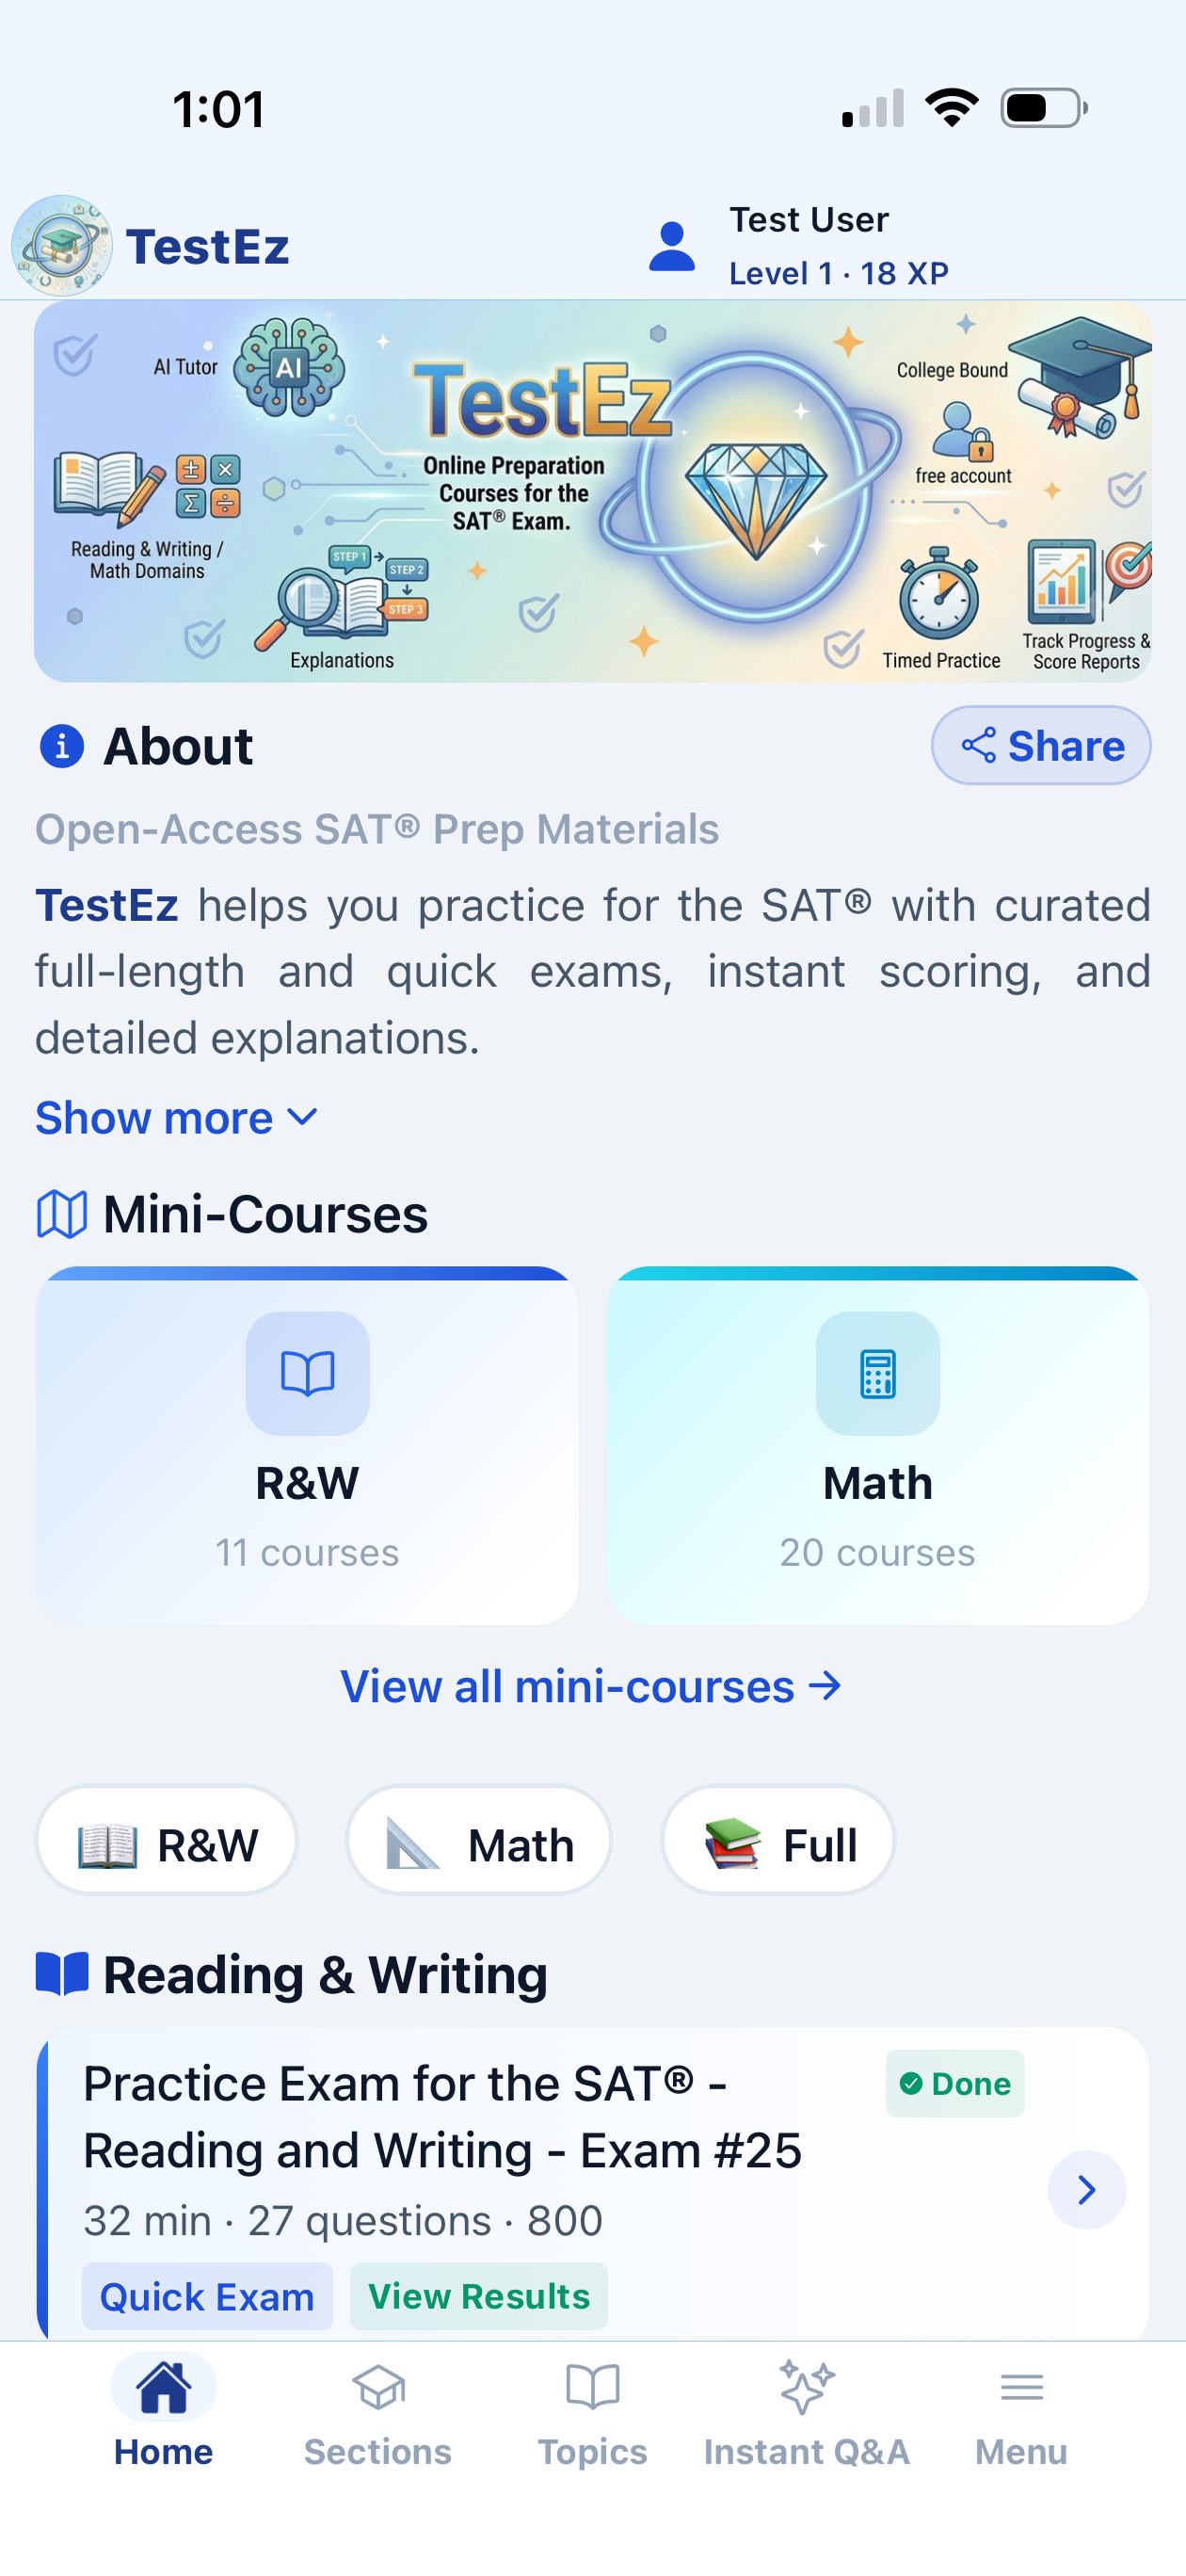Follow the View all mini-courses link
Image resolution: width=1186 pixels, height=2576 pixels.
tap(592, 1686)
